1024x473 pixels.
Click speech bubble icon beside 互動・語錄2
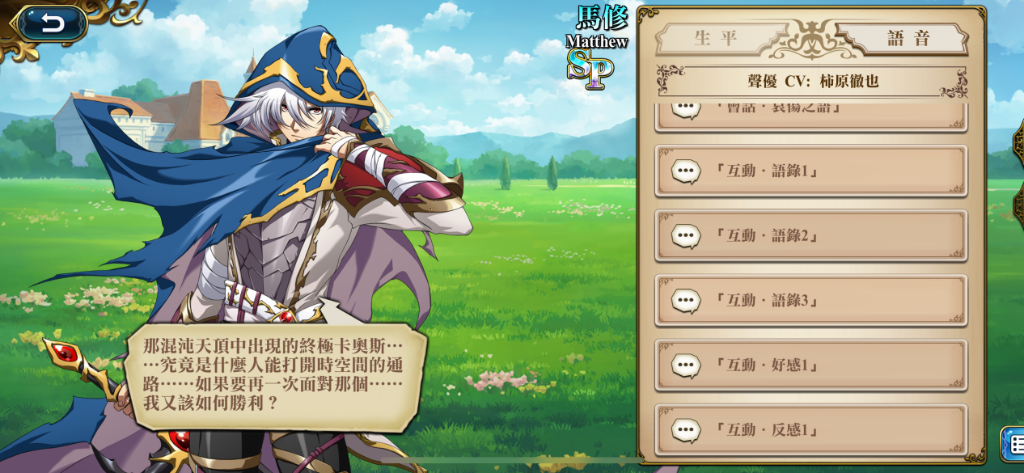pos(686,236)
